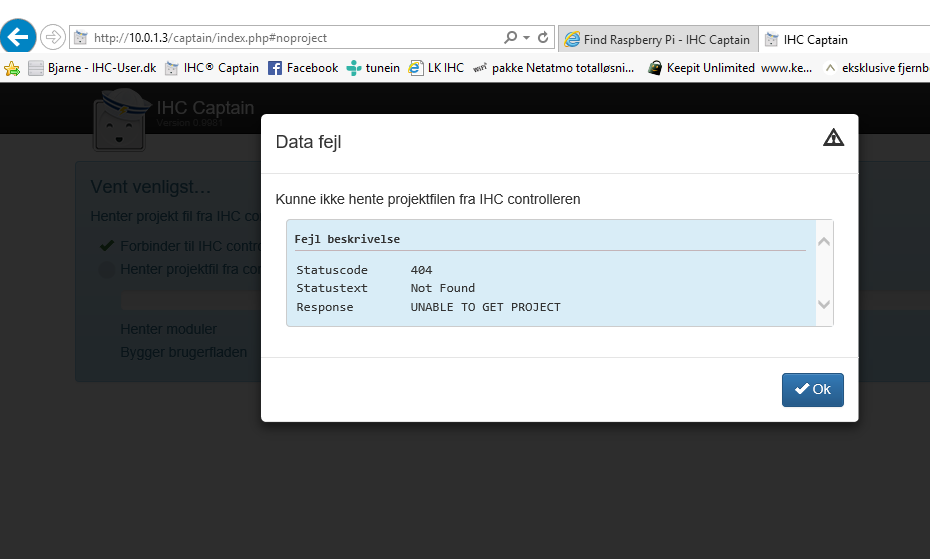Open the Facebook bookmark
Image resolution: width=930 pixels, height=559 pixels.
(x=303, y=68)
